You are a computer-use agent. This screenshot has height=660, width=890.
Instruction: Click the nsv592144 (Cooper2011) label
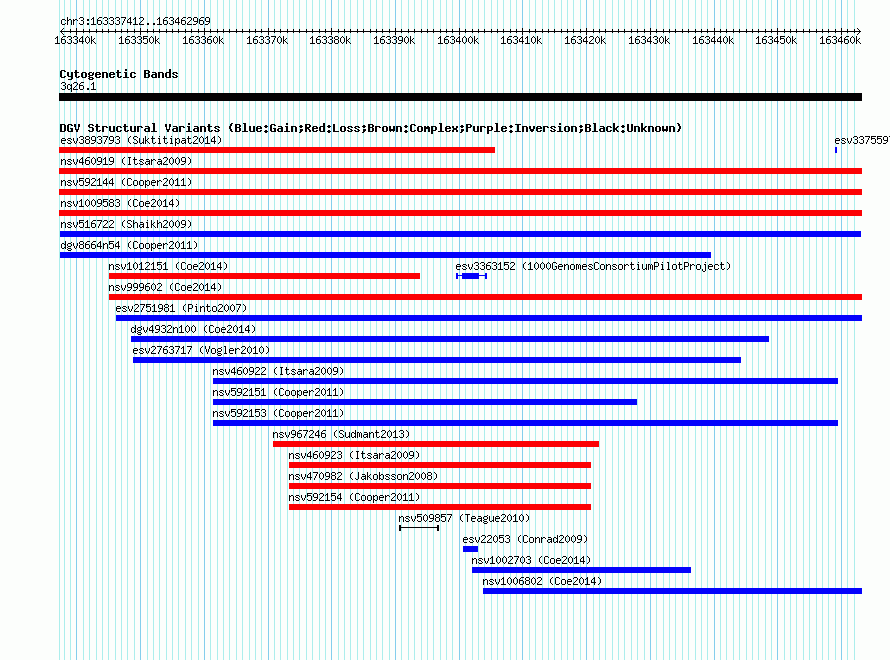tap(126, 182)
